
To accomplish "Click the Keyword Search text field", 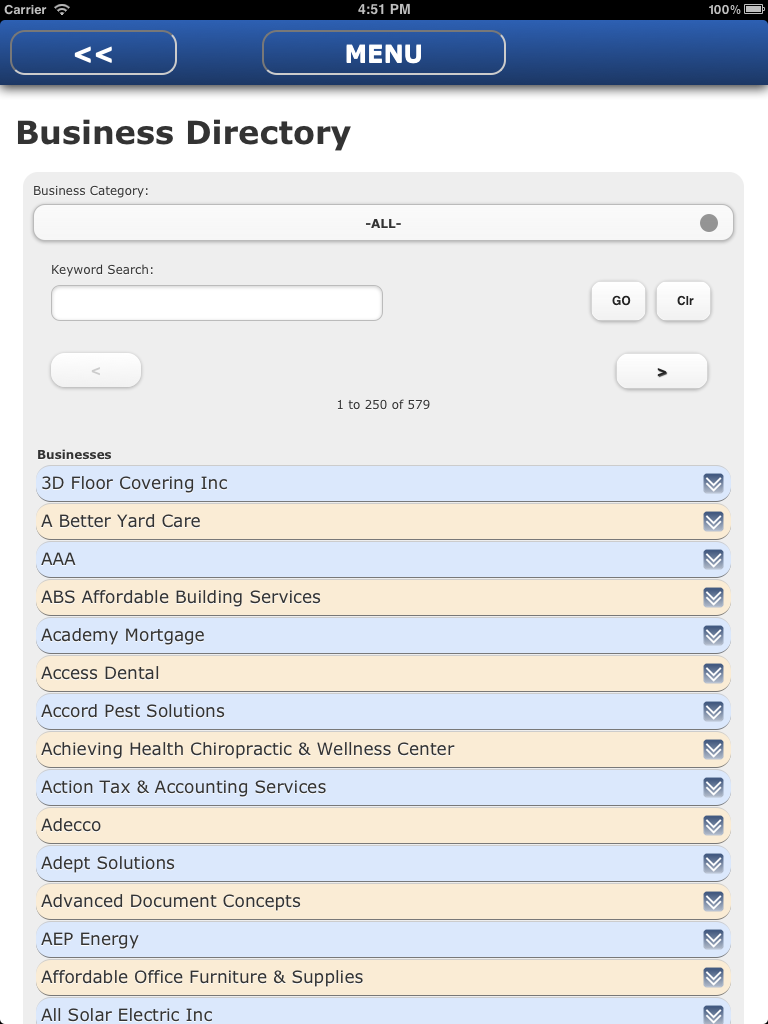I will pos(216,303).
